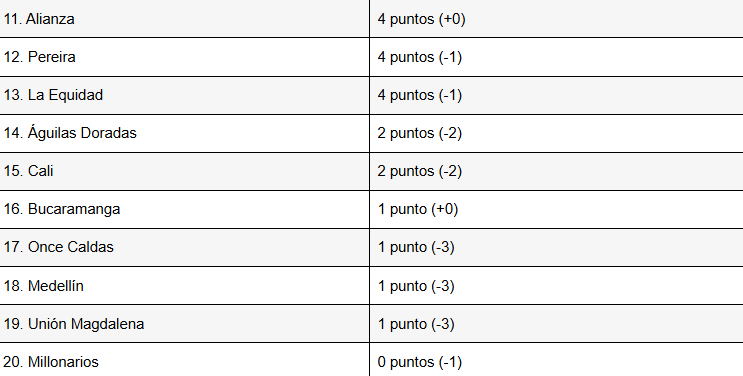This screenshot has height=376, width=743.
Task: Select Millonarios' 0 puntos (-1) cell
Action: click(556, 359)
